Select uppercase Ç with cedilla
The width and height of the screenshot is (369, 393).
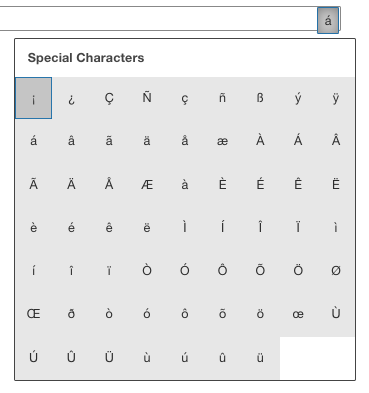click(x=109, y=98)
